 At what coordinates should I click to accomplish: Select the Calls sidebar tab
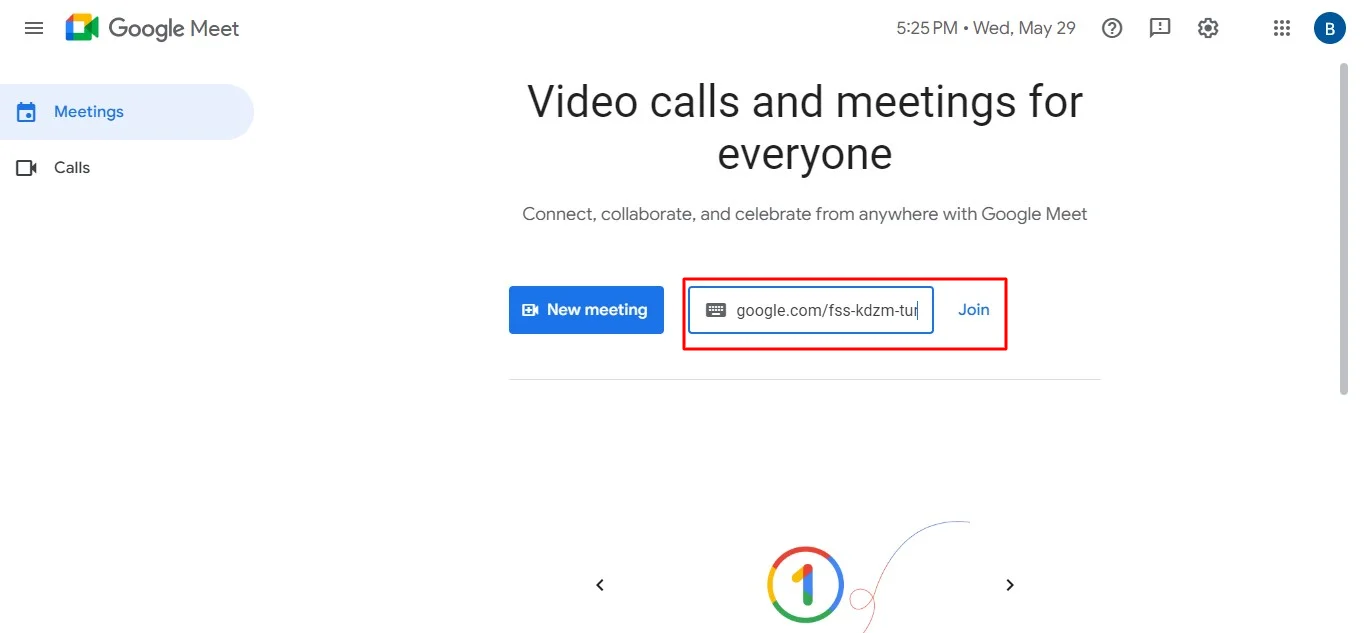coord(127,168)
